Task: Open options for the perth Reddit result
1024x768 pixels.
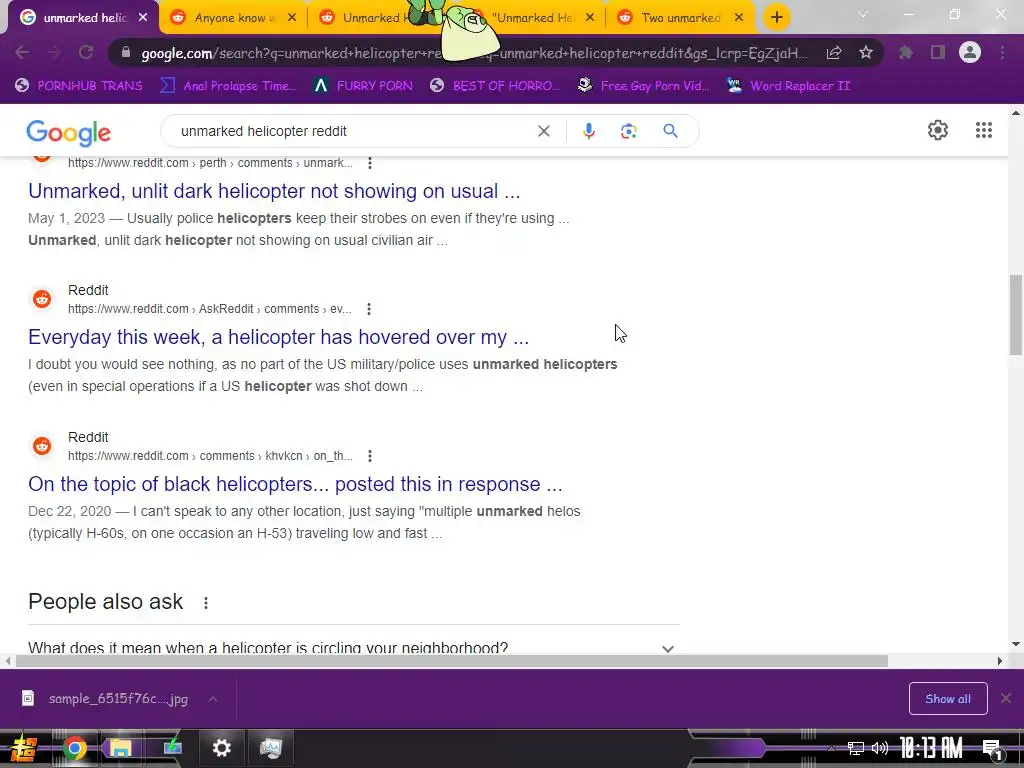Action: point(370,163)
